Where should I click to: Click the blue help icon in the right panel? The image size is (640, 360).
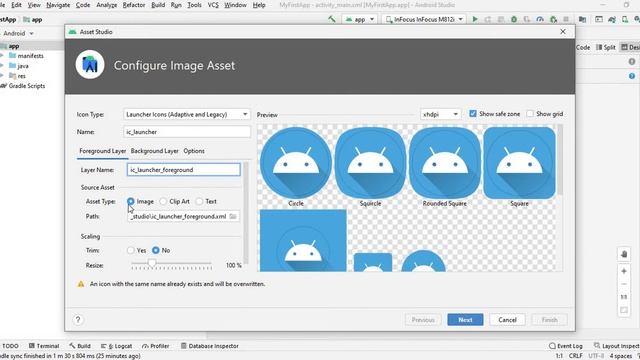pos(632,76)
